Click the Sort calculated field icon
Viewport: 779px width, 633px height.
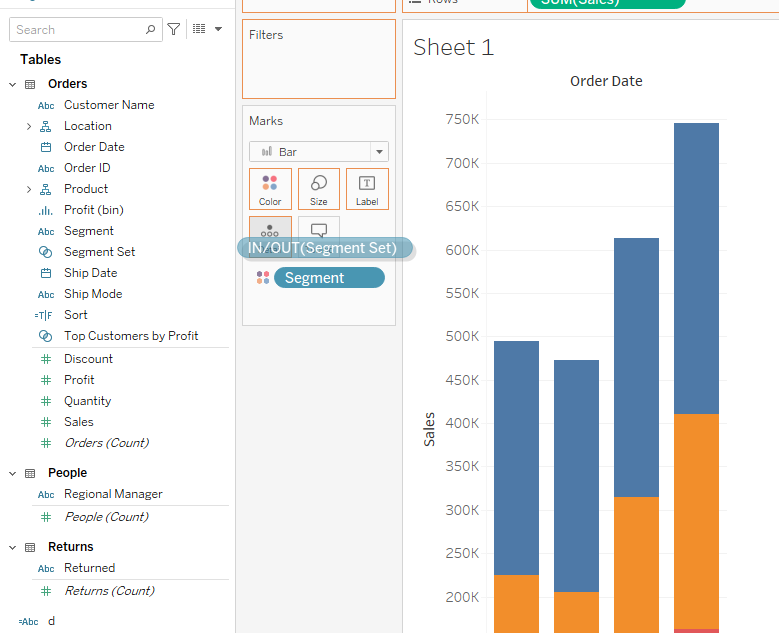(x=44, y=316)
